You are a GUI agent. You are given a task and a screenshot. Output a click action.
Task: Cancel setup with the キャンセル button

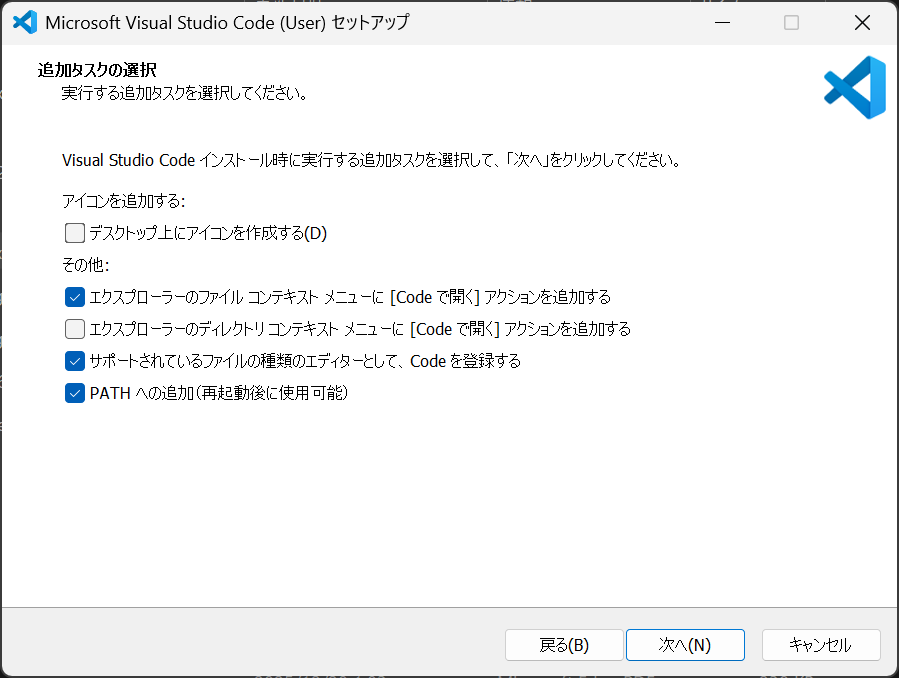[x=820, y=645]
